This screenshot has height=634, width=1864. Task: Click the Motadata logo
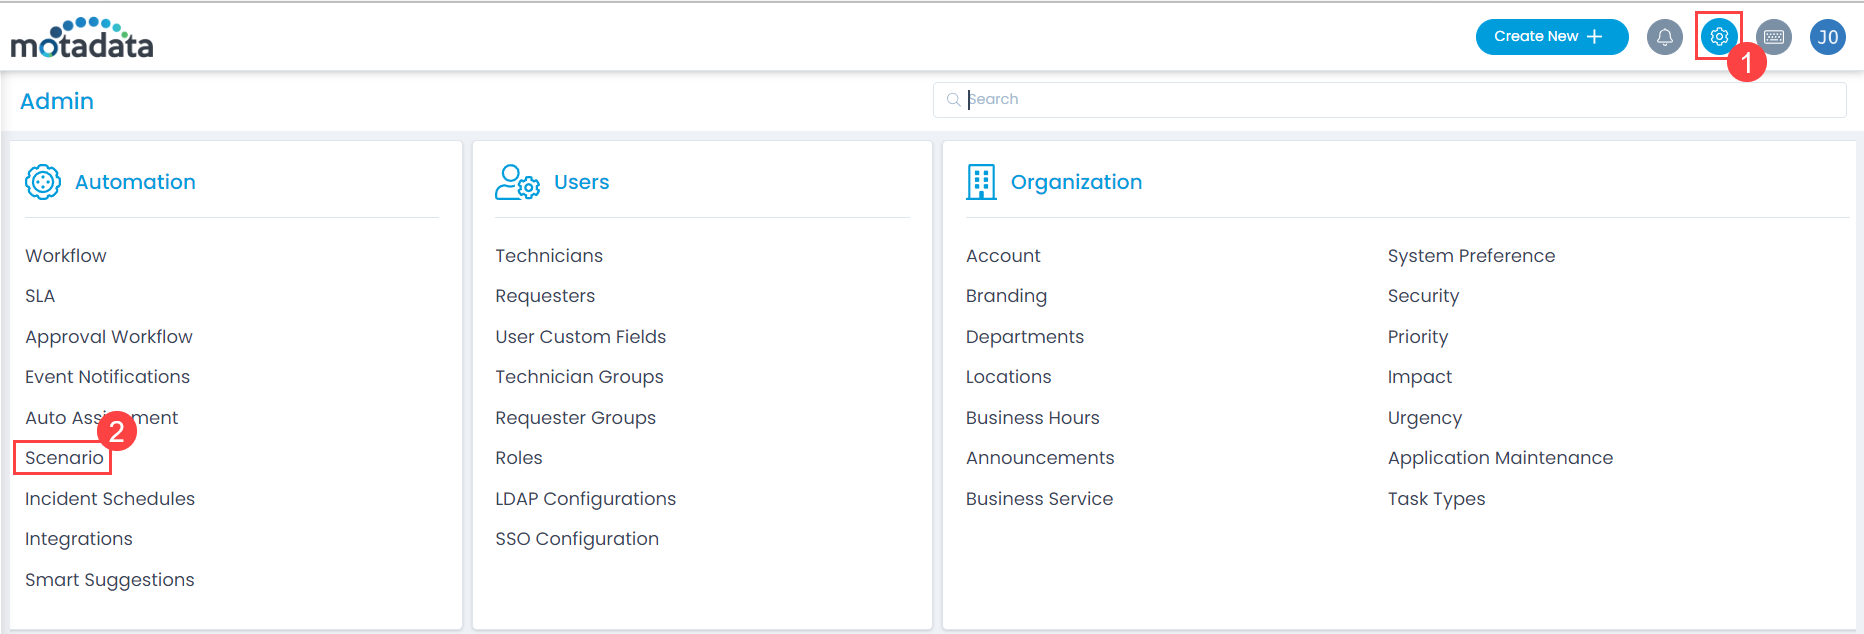coord(82,39)
